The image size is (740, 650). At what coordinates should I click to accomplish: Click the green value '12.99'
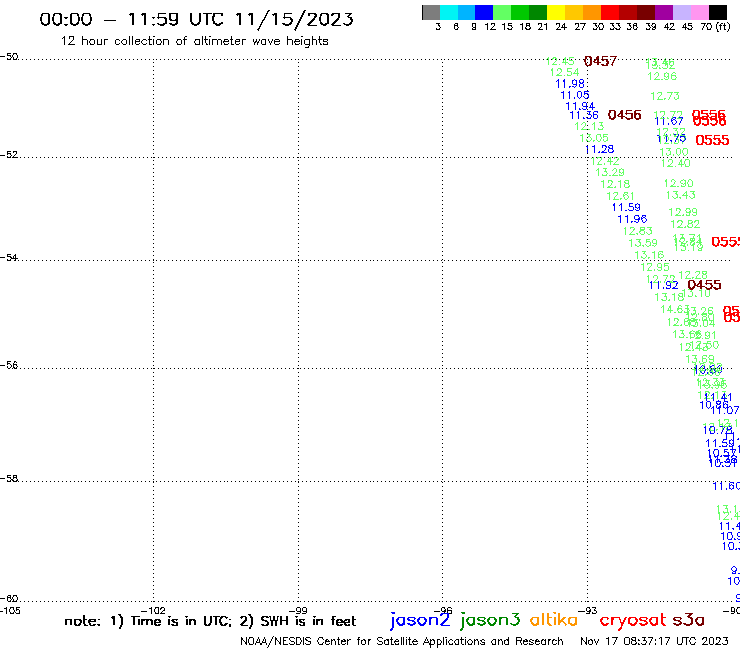point(683,212)
